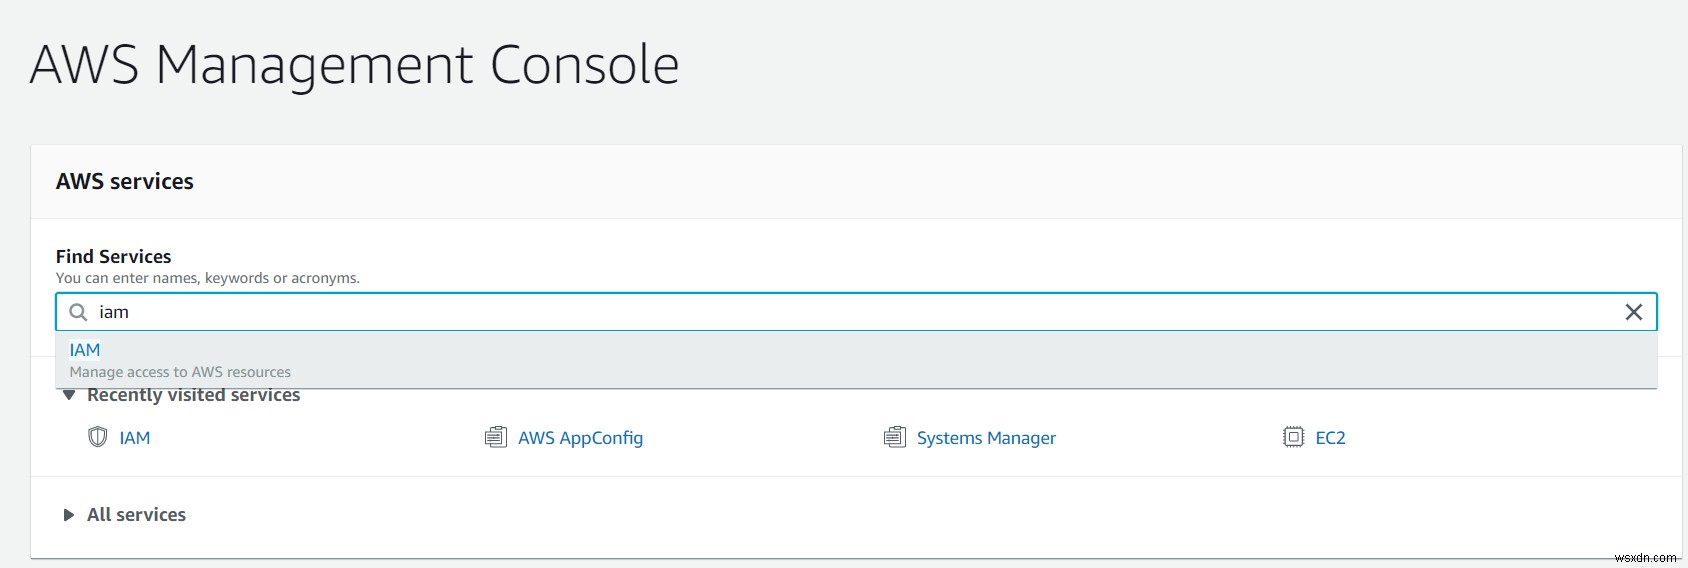This screenshot has width=1688, height=568.
Task: Click 'You can enter names, keywords or acronyms.' hint
Action: click(208, 278)
